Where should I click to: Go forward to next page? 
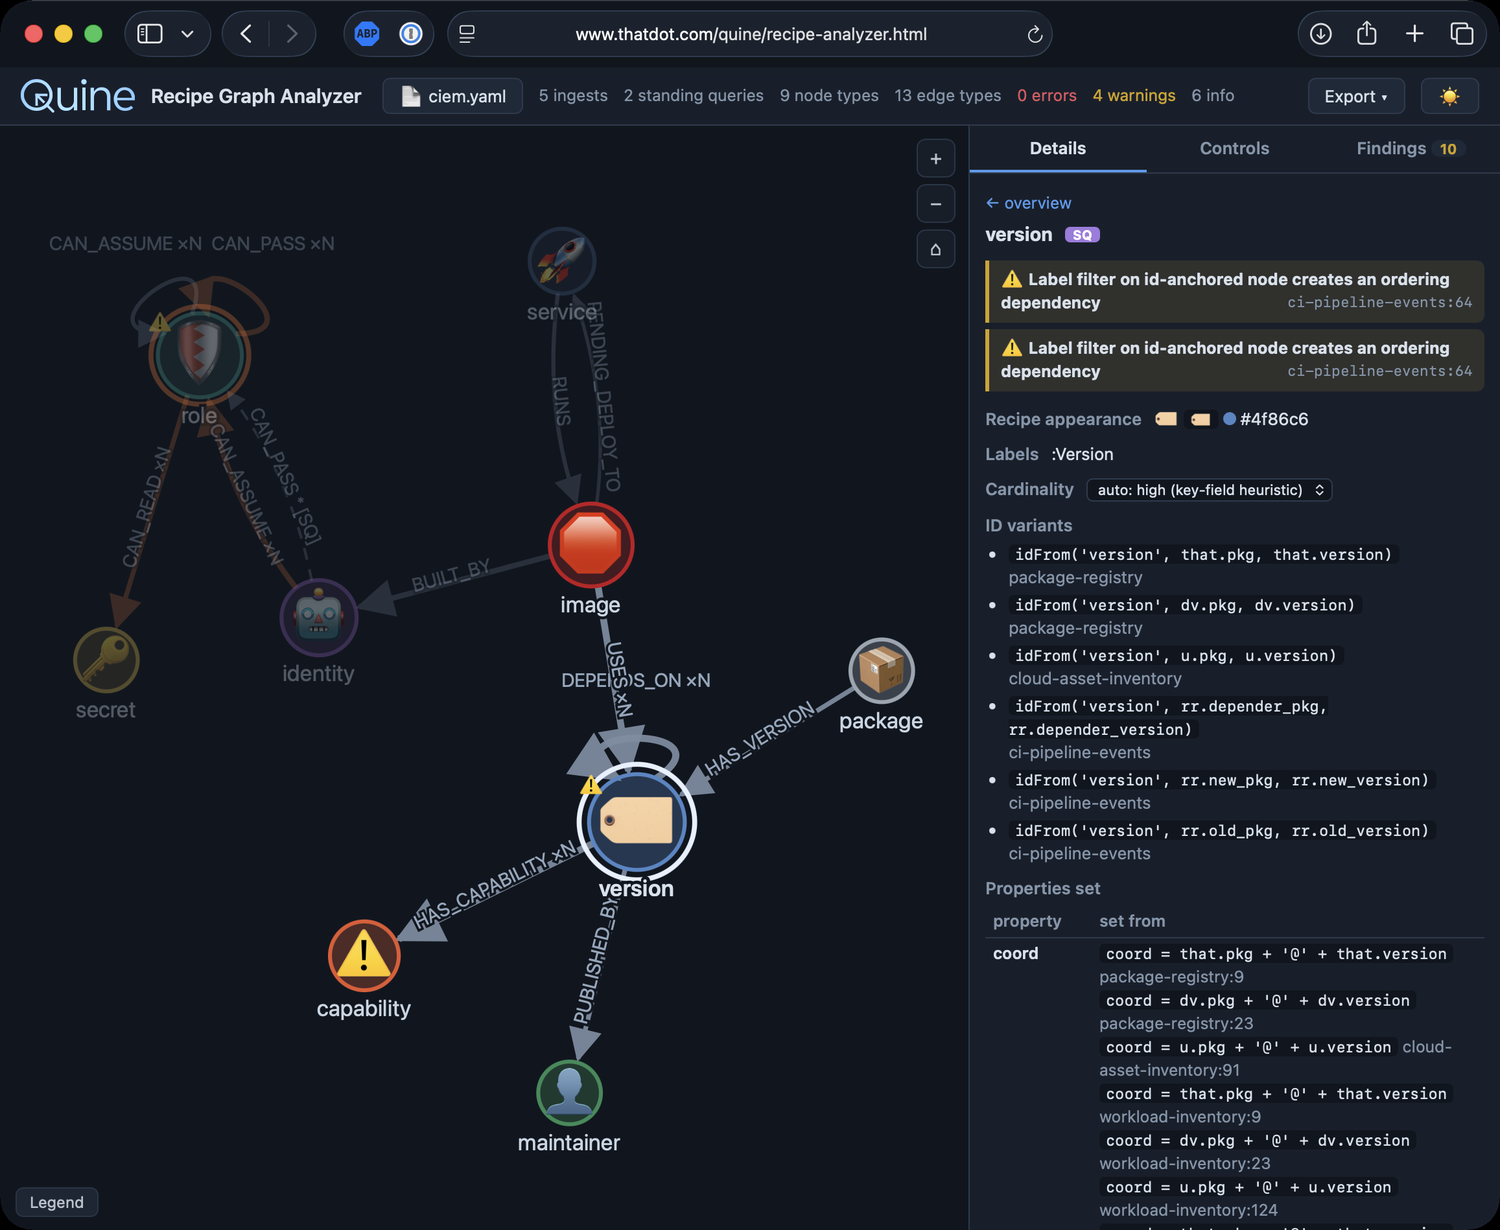coord(292,34)
